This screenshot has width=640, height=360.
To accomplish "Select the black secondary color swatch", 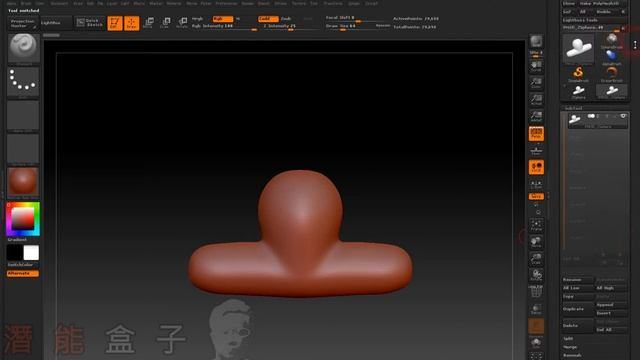I will pyautogui.click(x=15, y=253).
